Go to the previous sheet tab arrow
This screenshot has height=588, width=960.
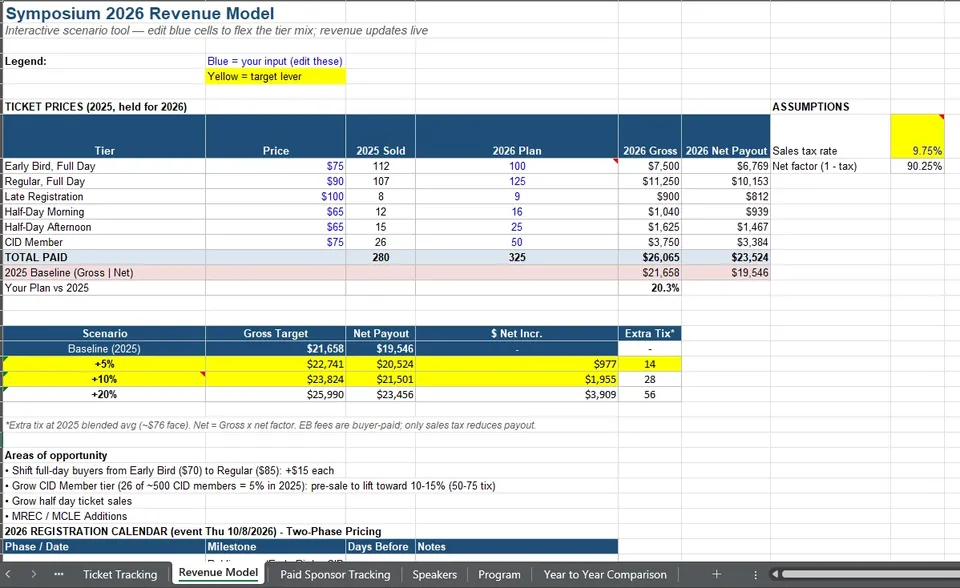click(9, 575)
